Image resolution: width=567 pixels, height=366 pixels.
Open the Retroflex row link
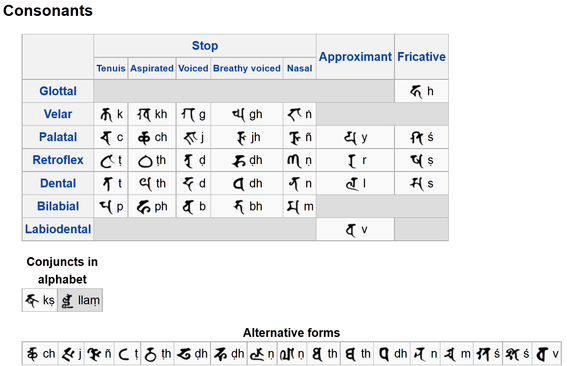[x=58, y=160]
